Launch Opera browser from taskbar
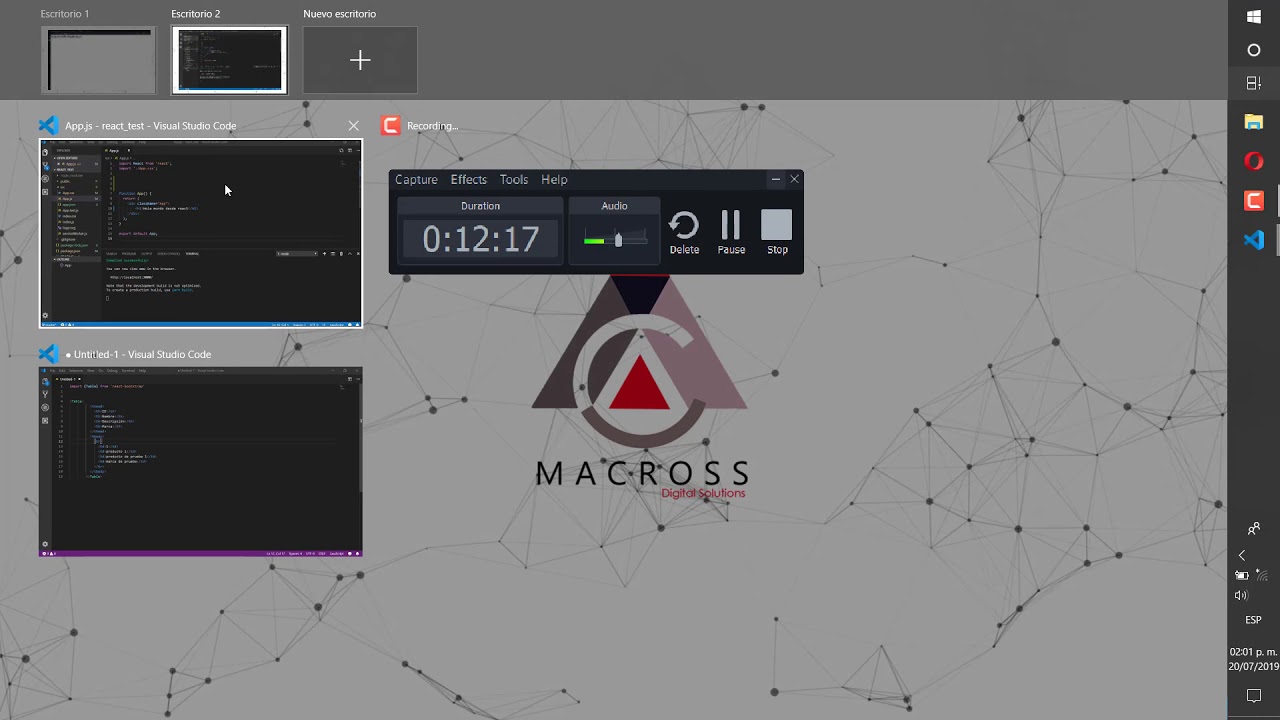Screen dimensions: 1280x720 coord(1254,161)
